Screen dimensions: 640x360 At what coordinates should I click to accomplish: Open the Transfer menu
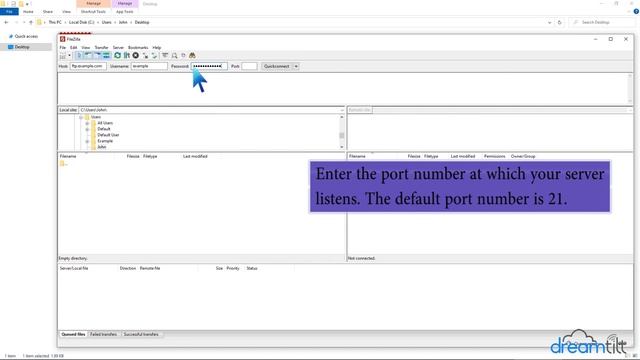[102, 48]
